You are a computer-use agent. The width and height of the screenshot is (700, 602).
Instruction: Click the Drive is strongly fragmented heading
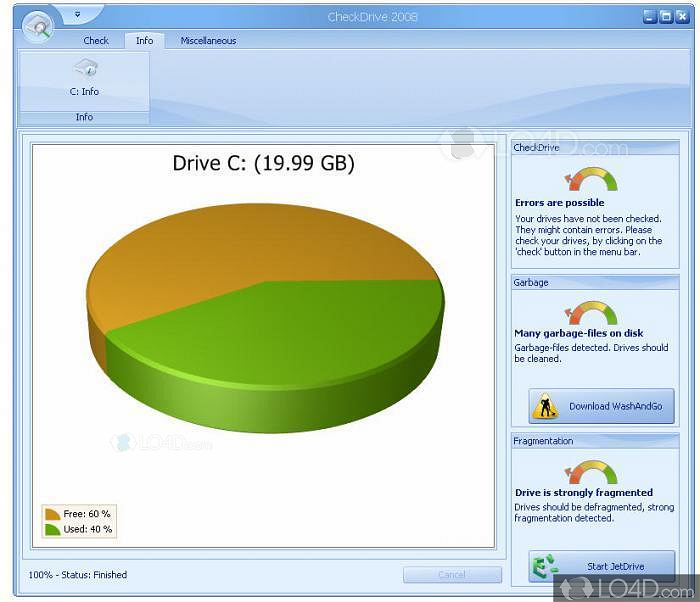584,493
